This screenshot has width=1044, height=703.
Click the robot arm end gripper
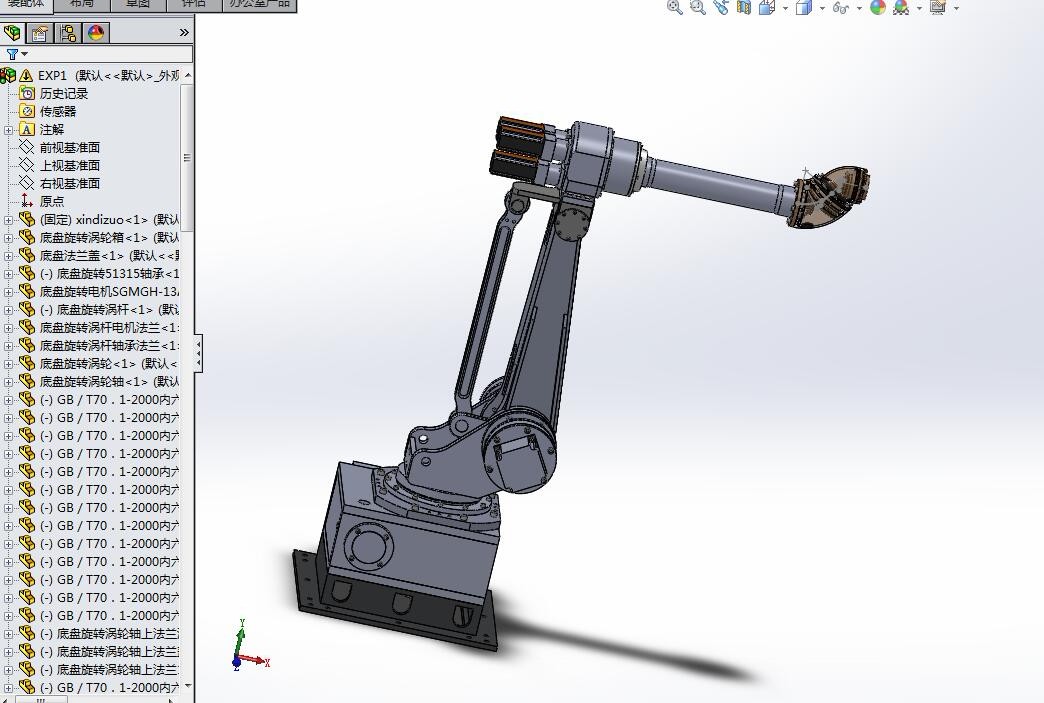830,196
